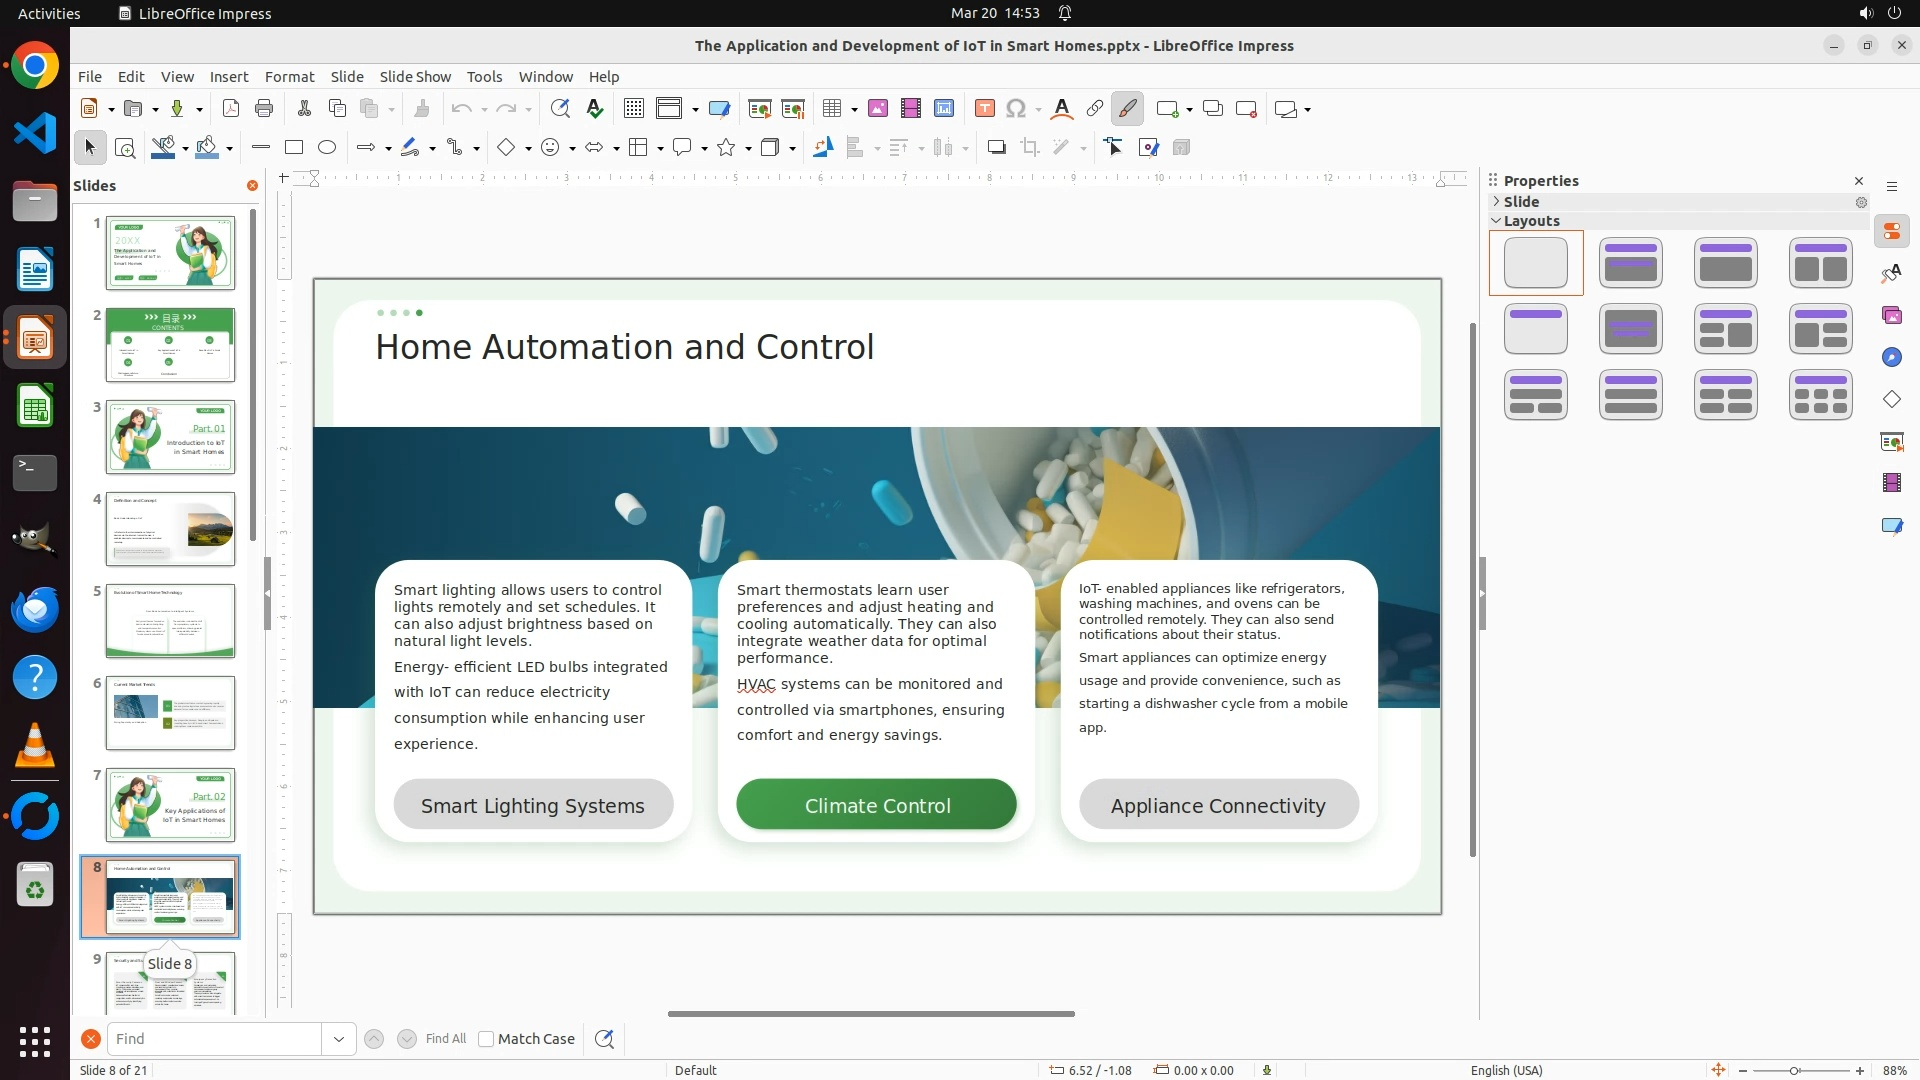Open the Format menu
The height and width of the screenshot is (1080, 1920).
[289, 77]
